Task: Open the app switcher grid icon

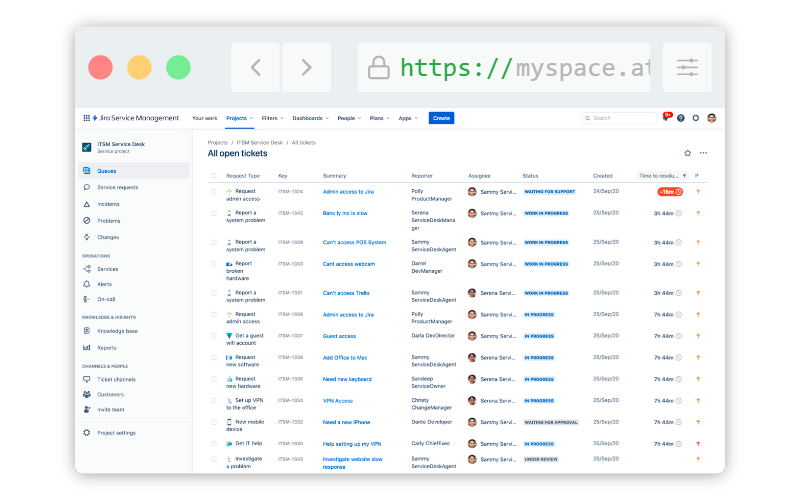Action: click(86, 118)
